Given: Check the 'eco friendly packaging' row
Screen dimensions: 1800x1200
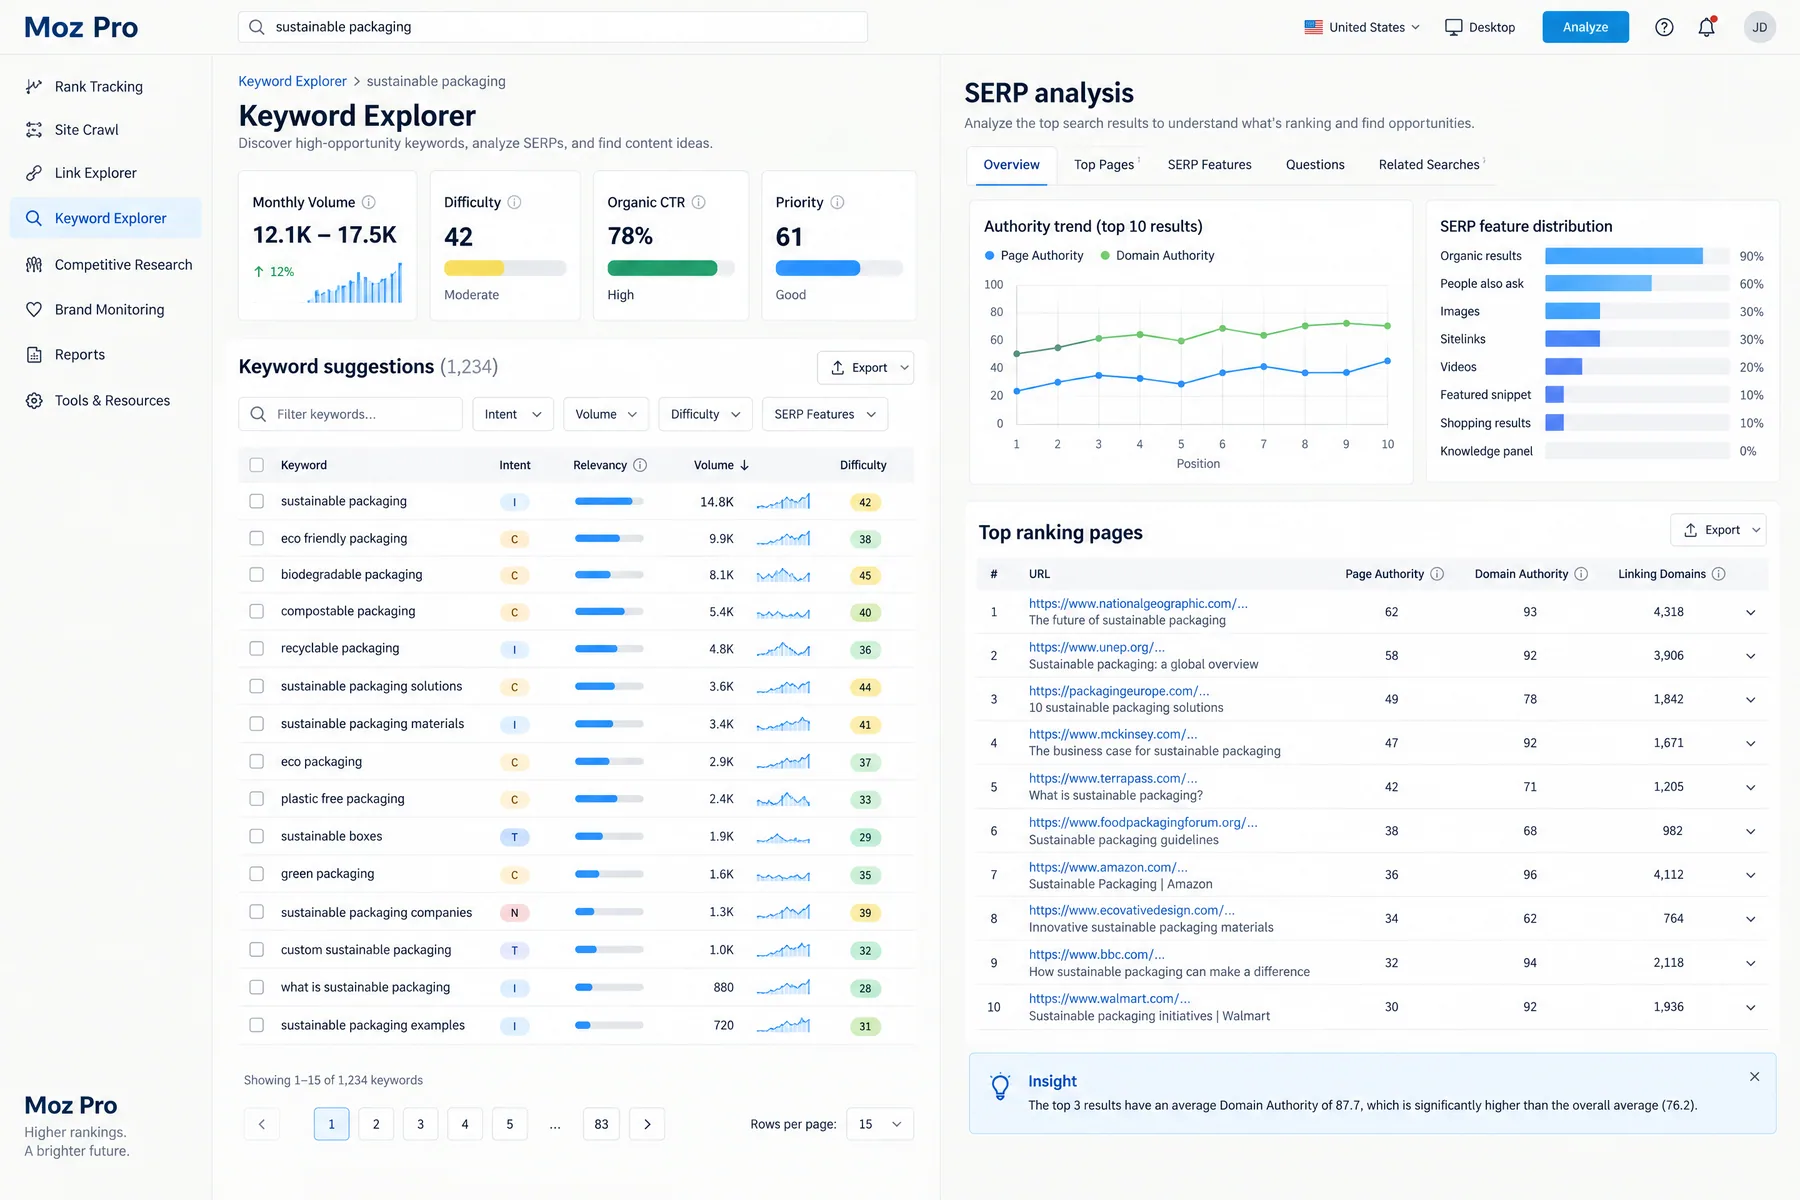Looking at the screenshot, I should [x=257, y=538].
